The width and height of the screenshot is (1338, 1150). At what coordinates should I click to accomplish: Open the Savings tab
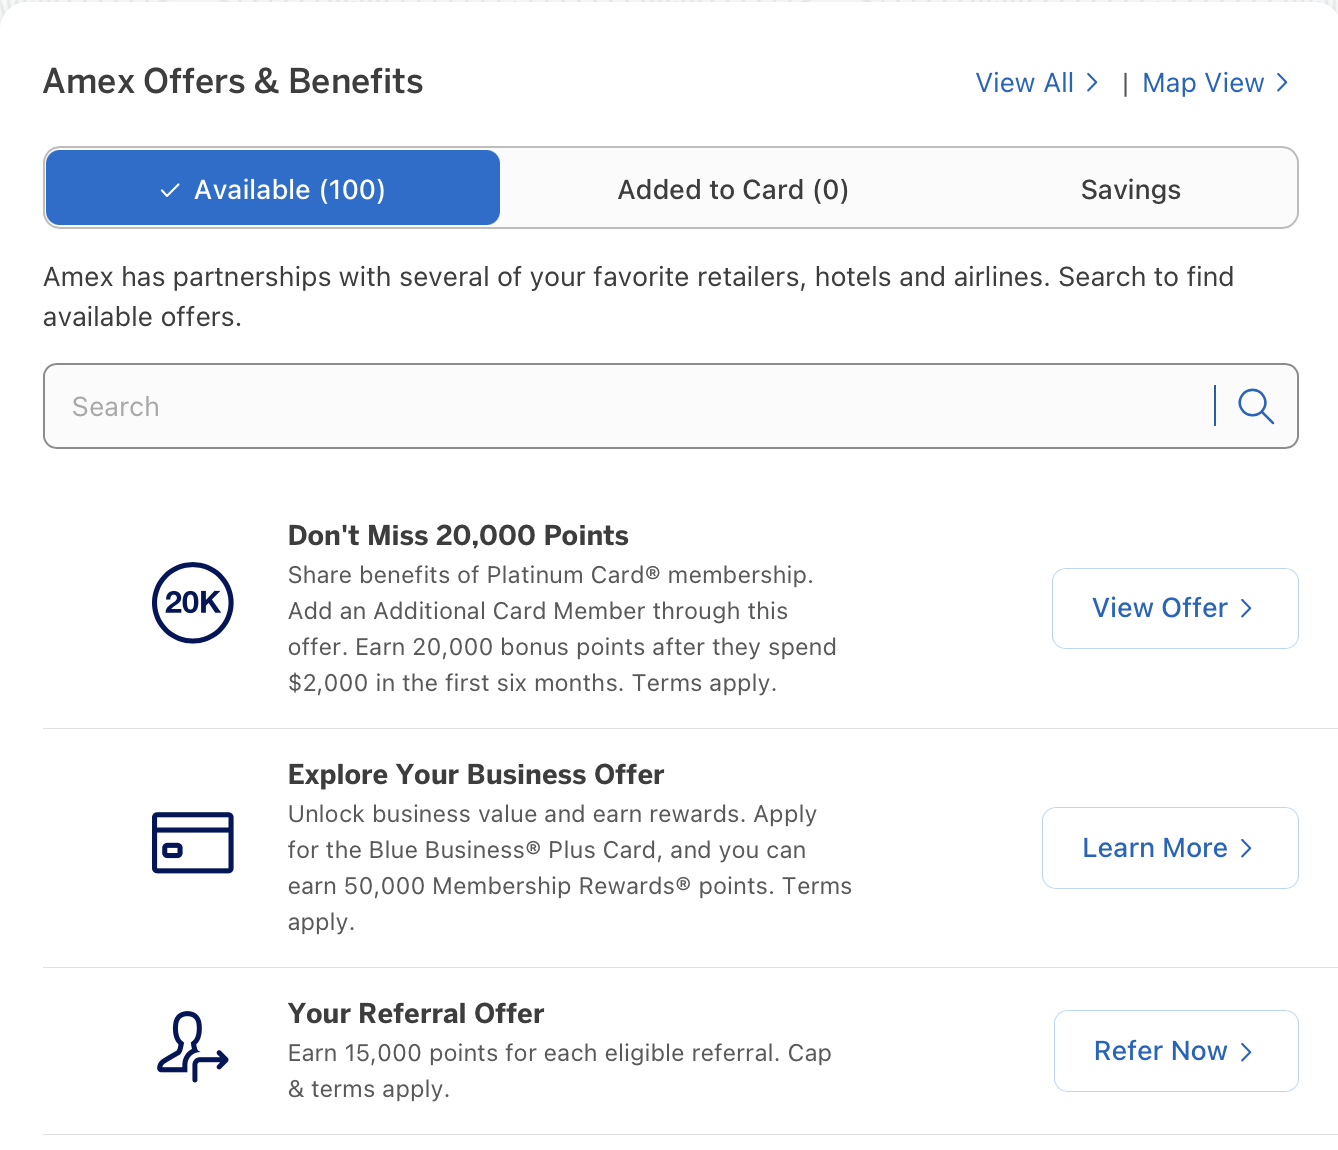(x=1131, y=189)
